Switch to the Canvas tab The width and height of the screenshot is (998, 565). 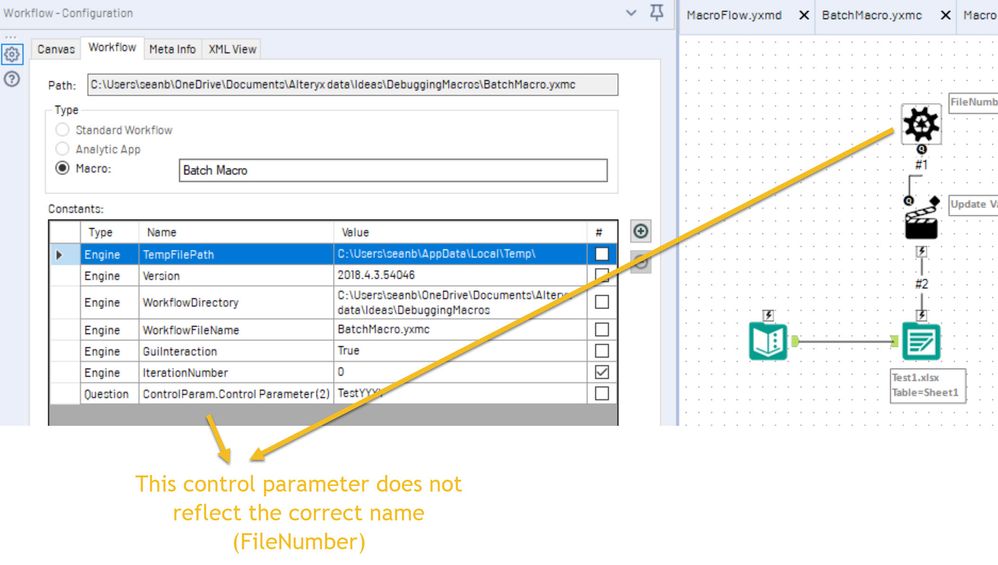56,49
